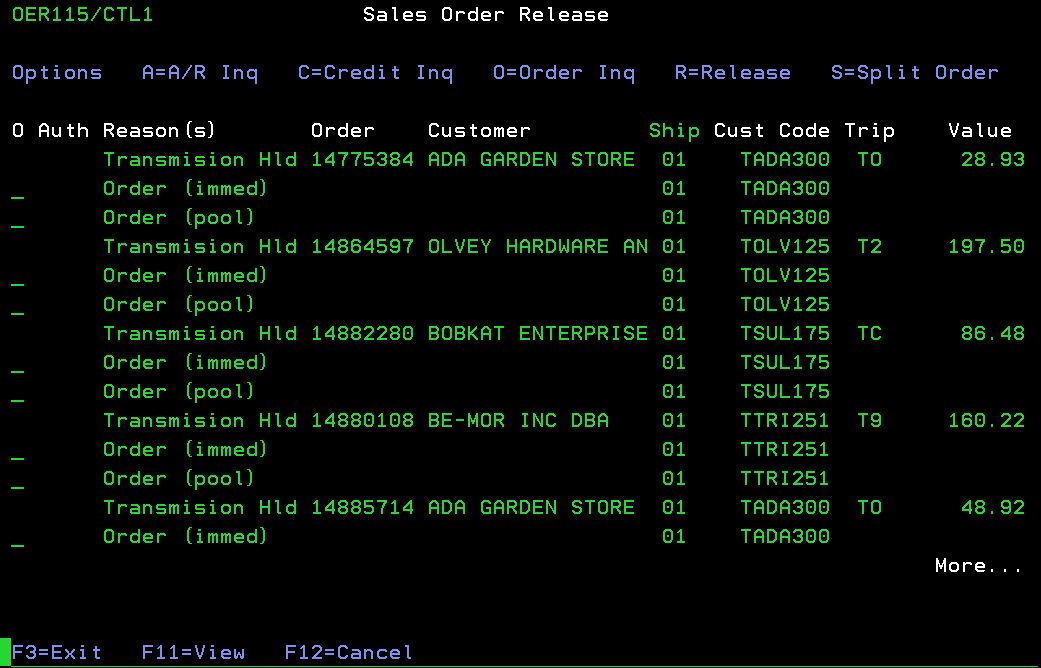Click the More... indicator
1041x668 pixels.
pyautogui.click(x=978, y=566)
